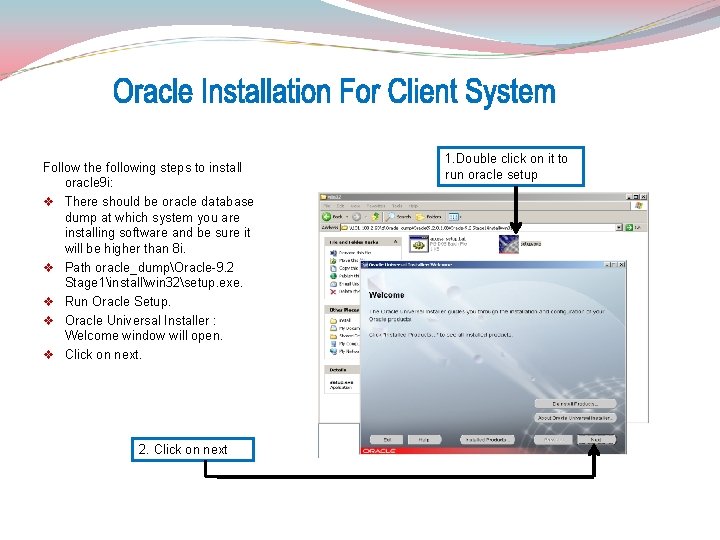Open My Network Places under Other Places
720x540 pixels.
click(x=344, y=351)
